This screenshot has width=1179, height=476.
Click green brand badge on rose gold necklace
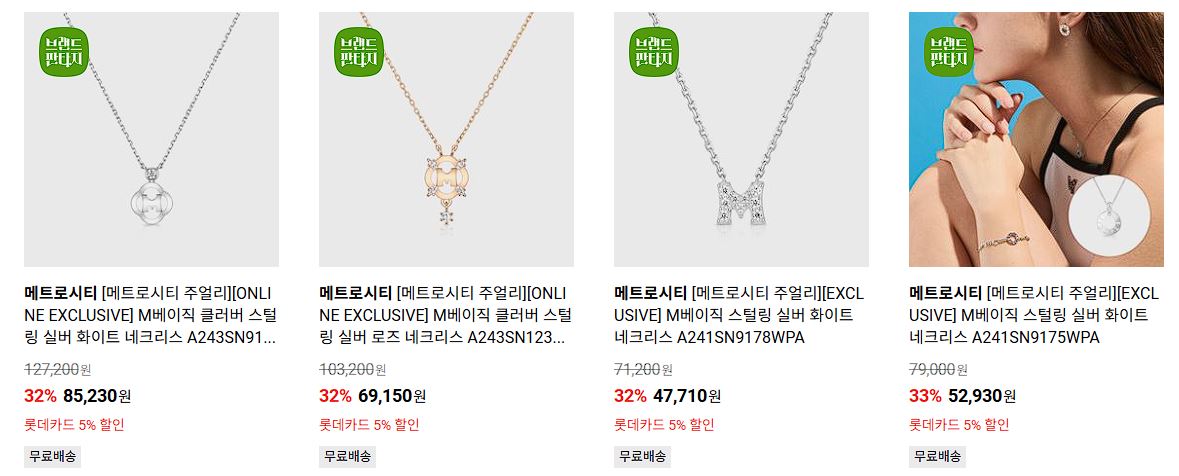click(359, 51)
